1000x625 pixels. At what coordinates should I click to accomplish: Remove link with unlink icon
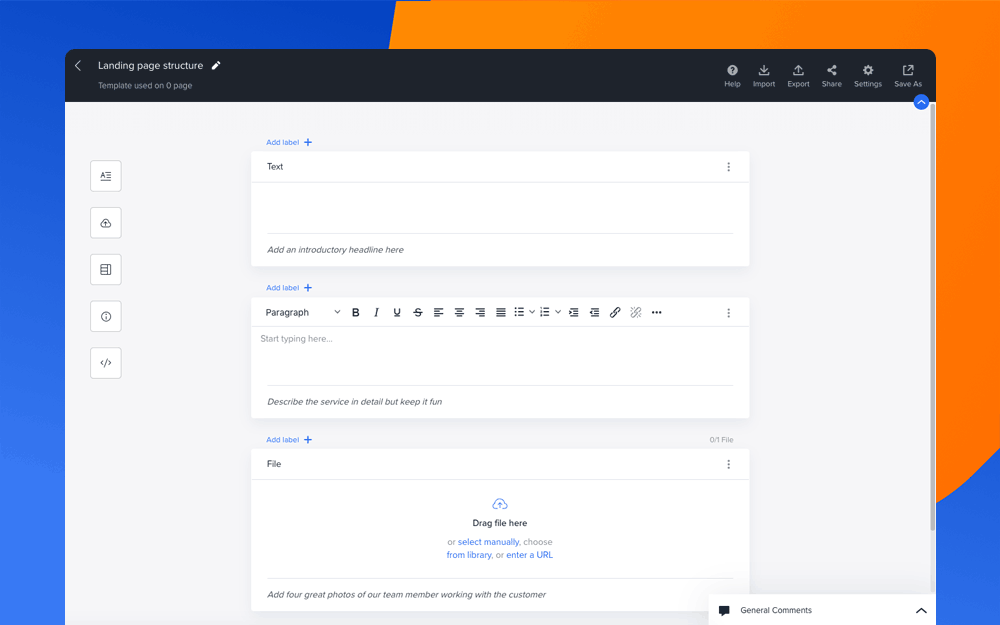[636, 312]
